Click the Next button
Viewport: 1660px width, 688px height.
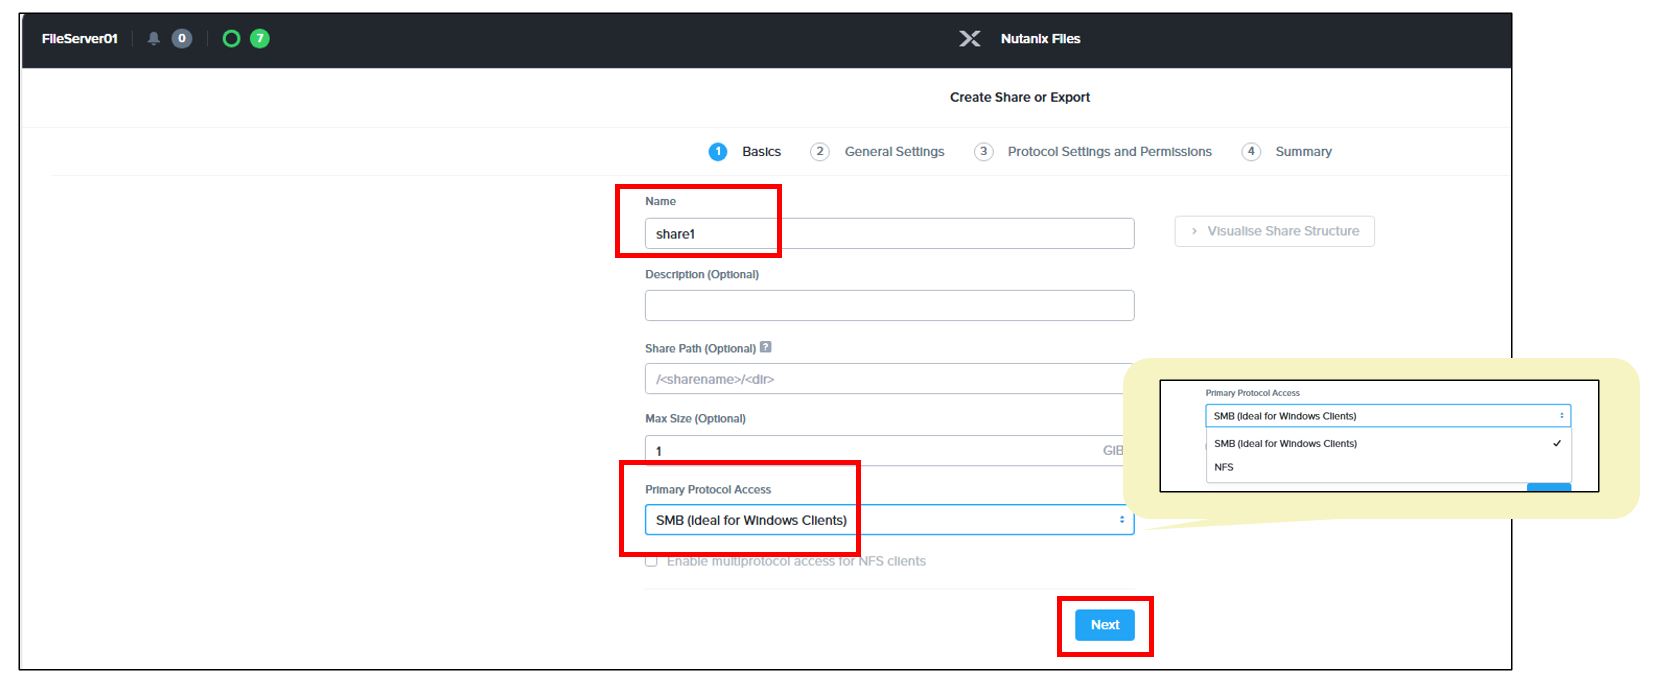[x=1105, y=625]
